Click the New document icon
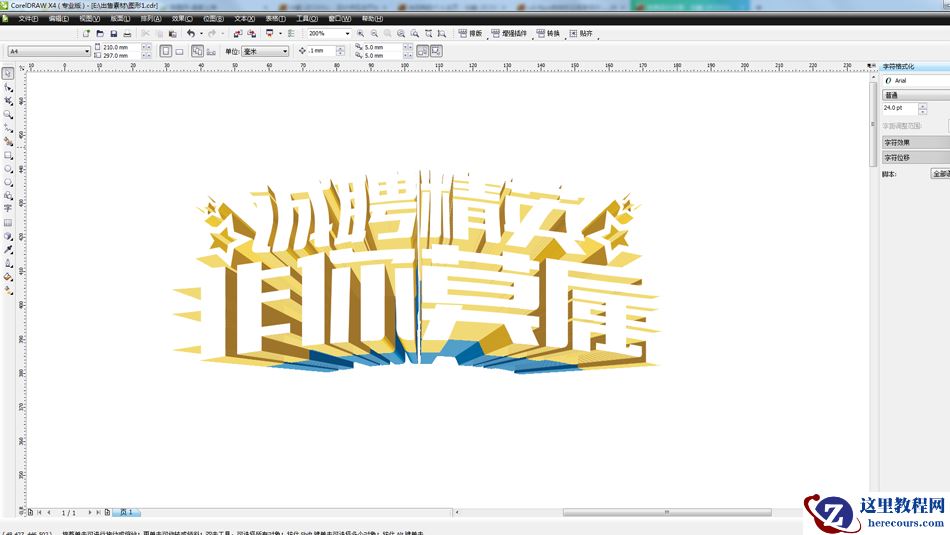Image resolution: width=950 pixels, height=535 pixels. [x=86, y=33]
